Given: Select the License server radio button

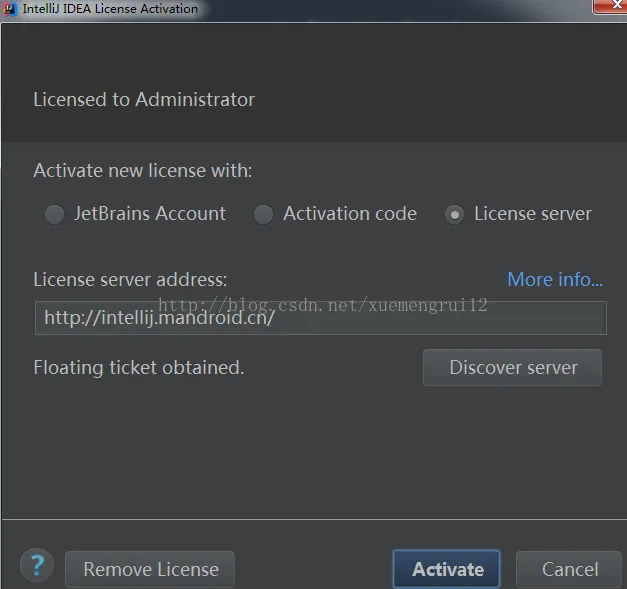Looking at the screenshot, I should pyautogui.click(x=454, y=214).
